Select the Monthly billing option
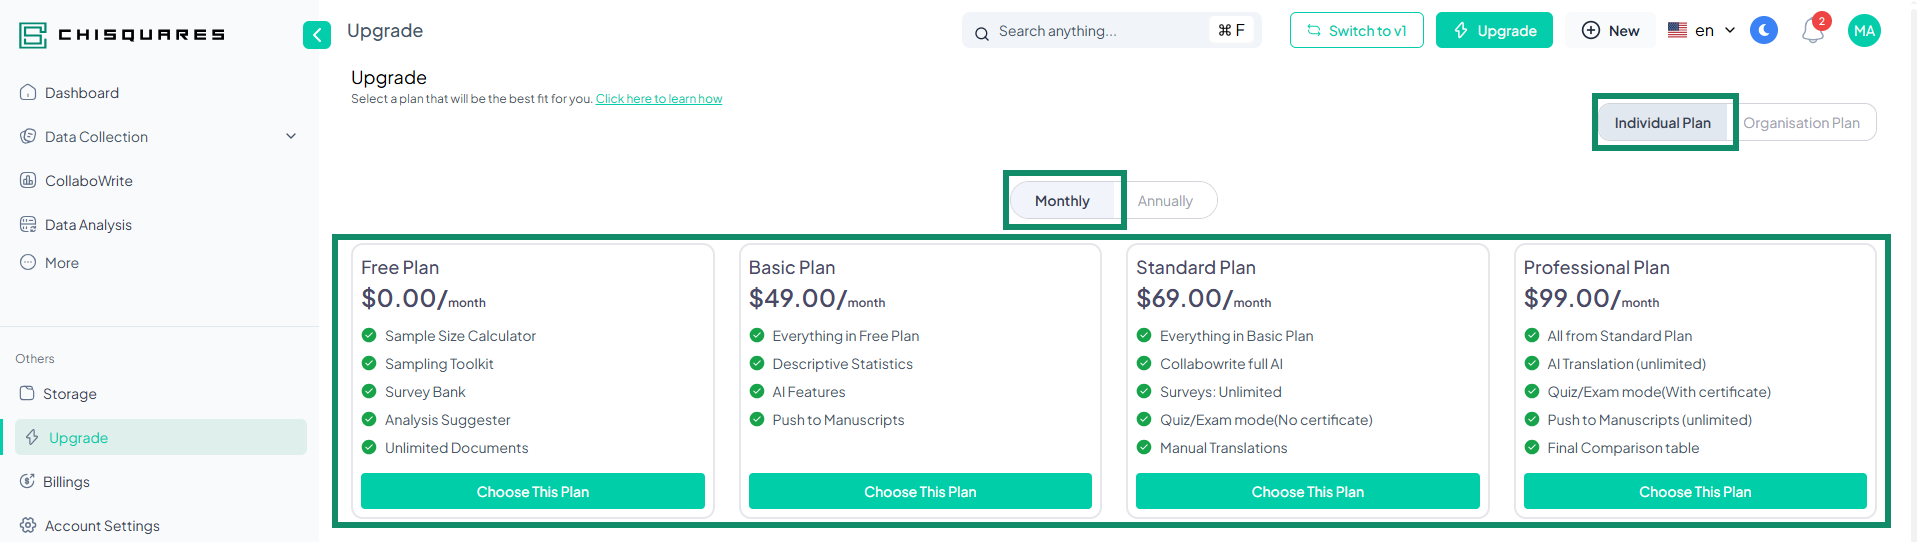 (x=1062, y=201)
